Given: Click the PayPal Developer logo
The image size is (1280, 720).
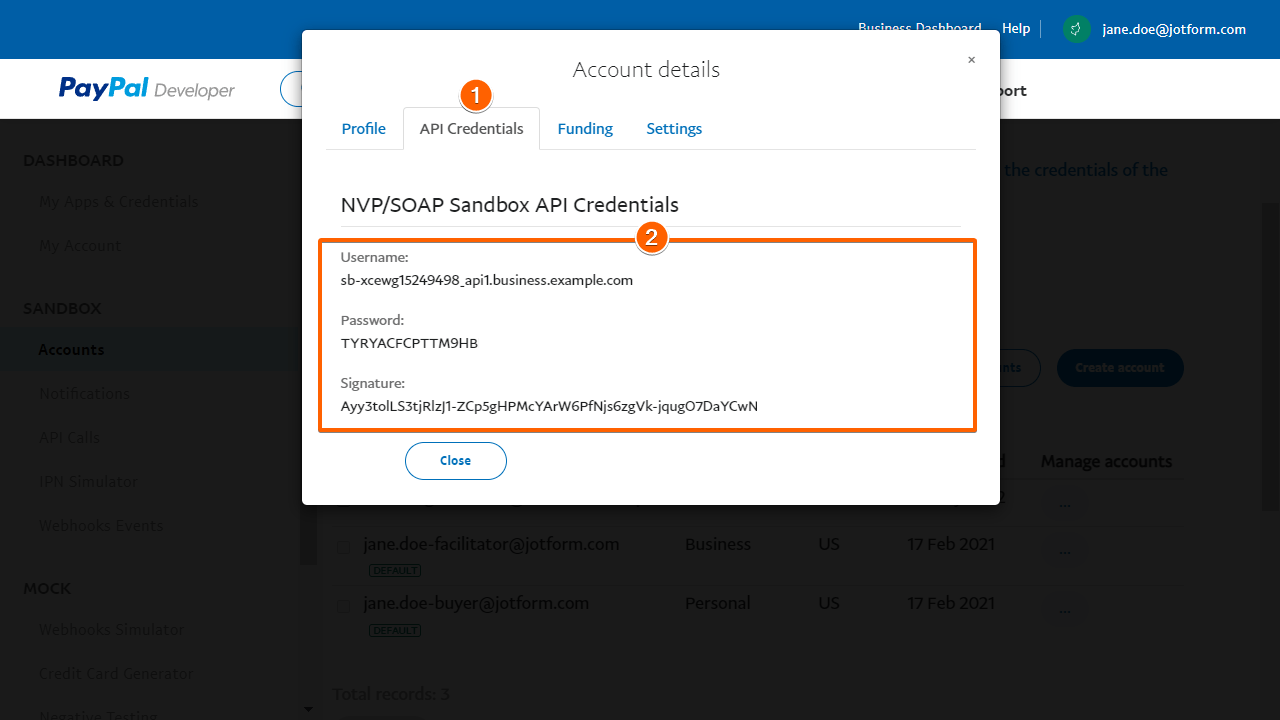Looking at the screenshot, I should pyautogui.click(x=146, y=89).
